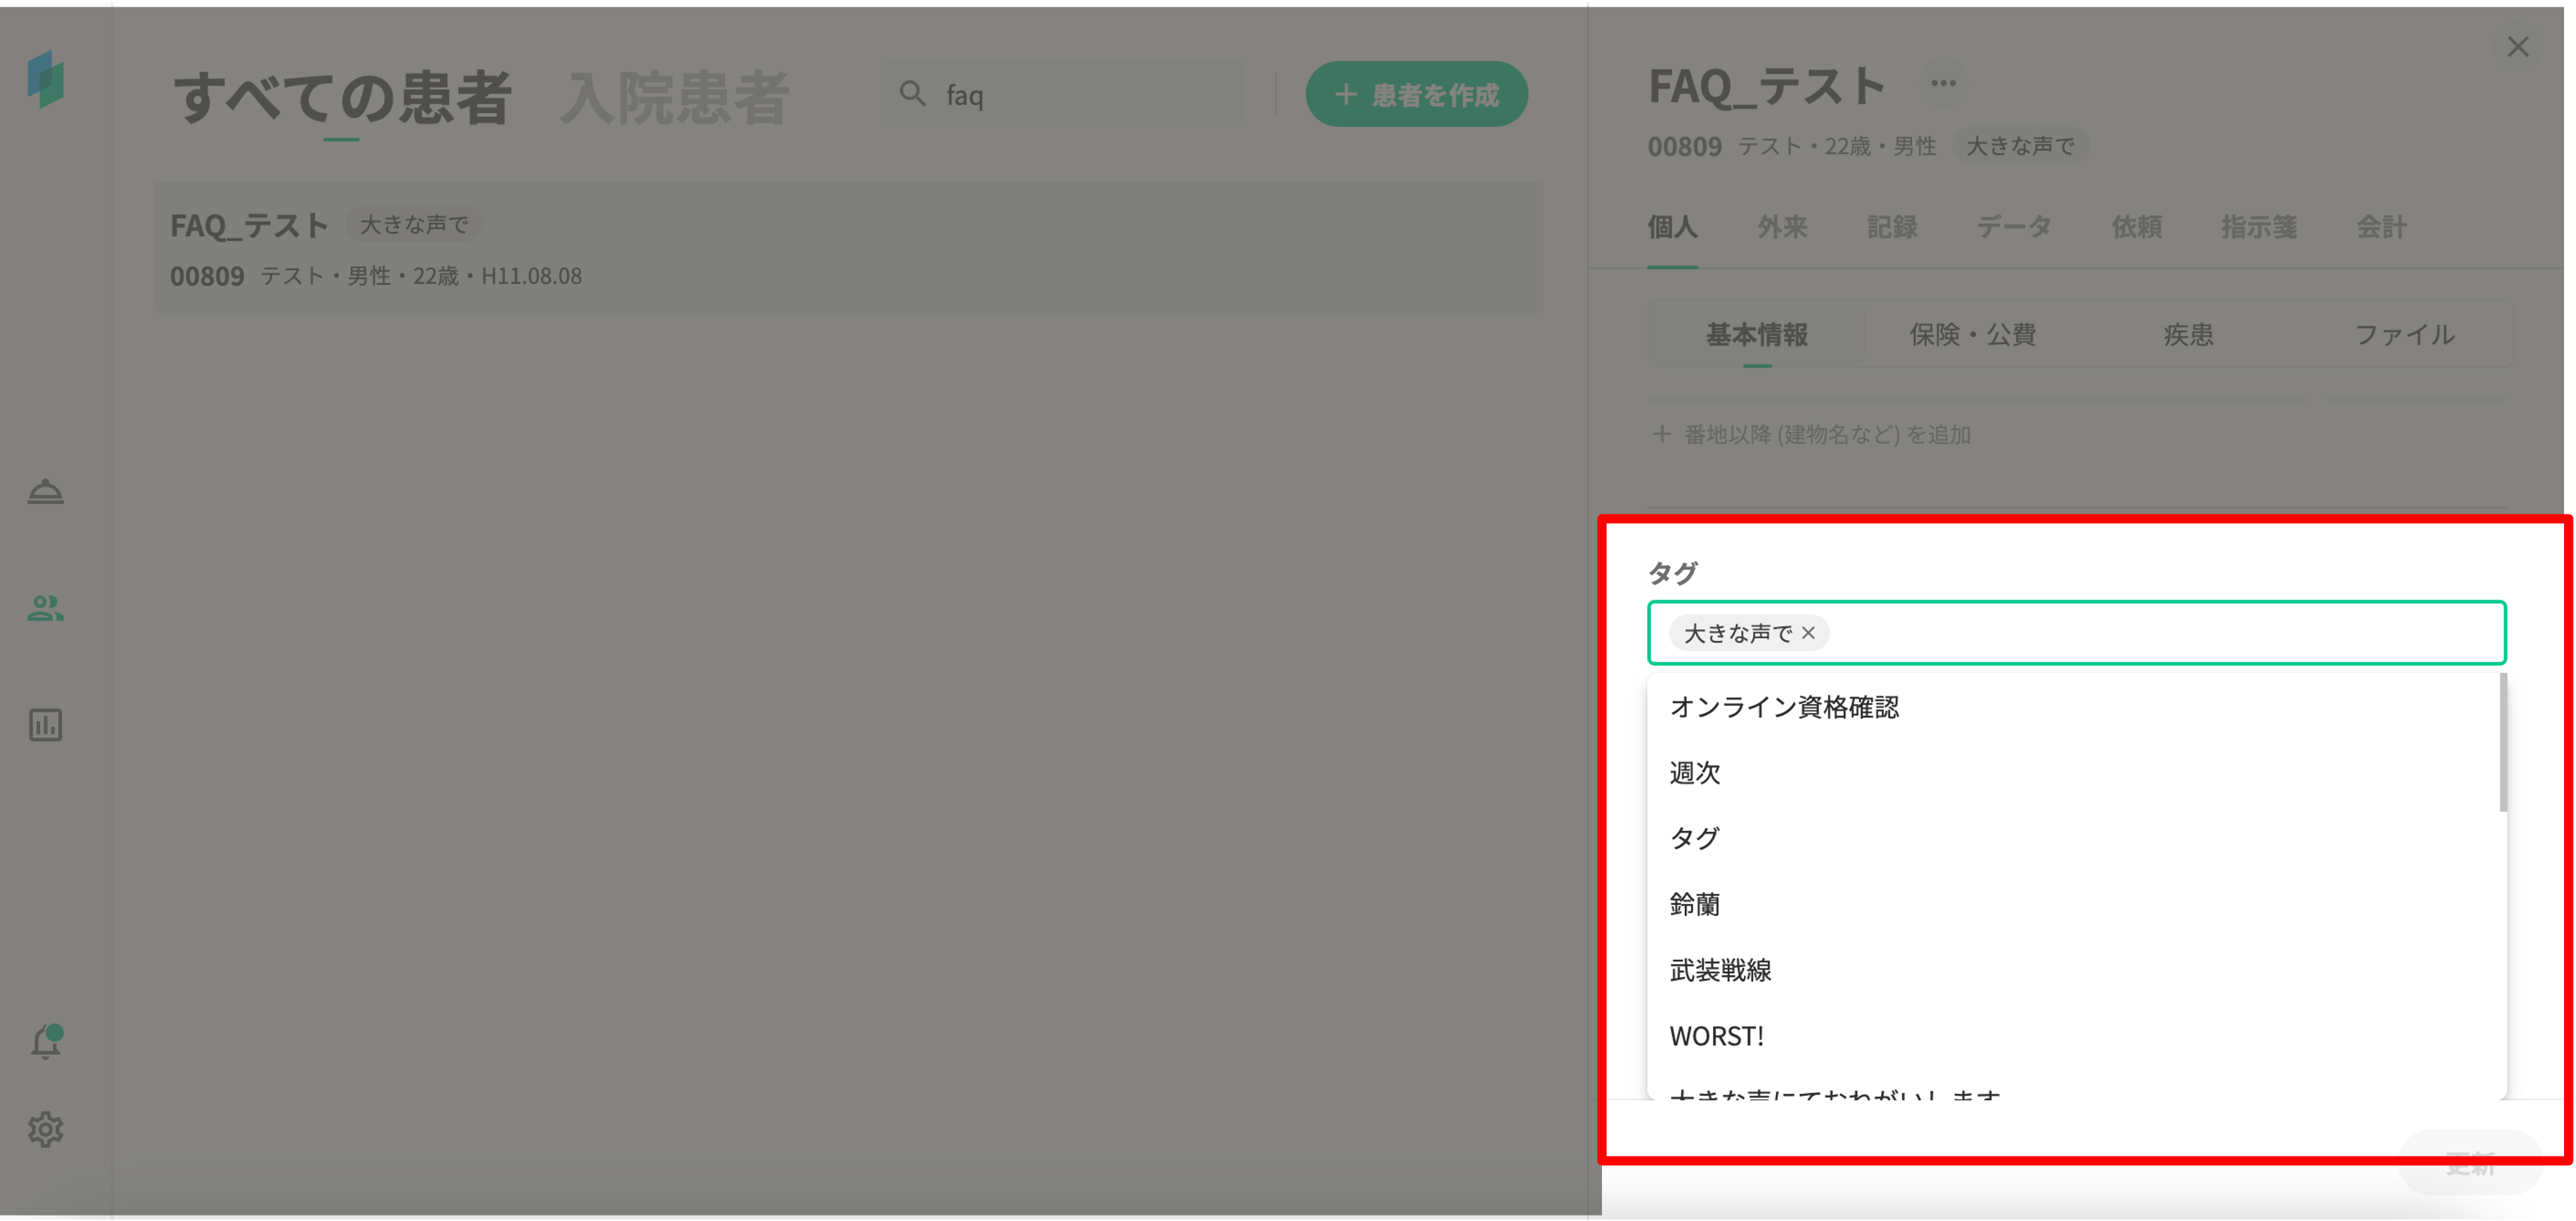Choose 武装戦線 tag option
Viewport: 2576px width, 1221px height.
point(1720,970)
